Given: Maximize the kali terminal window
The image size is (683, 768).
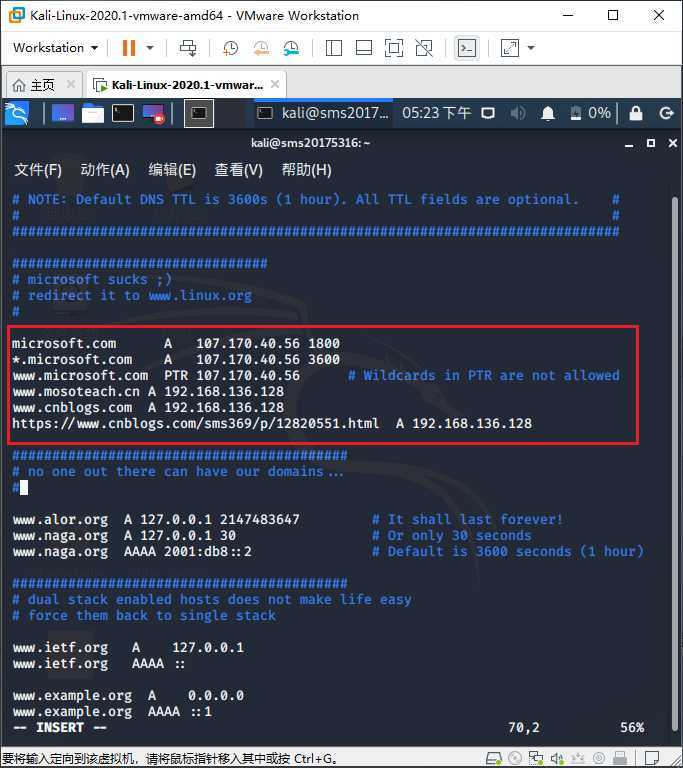Looking at the screenshot, I should pos(651,143).
